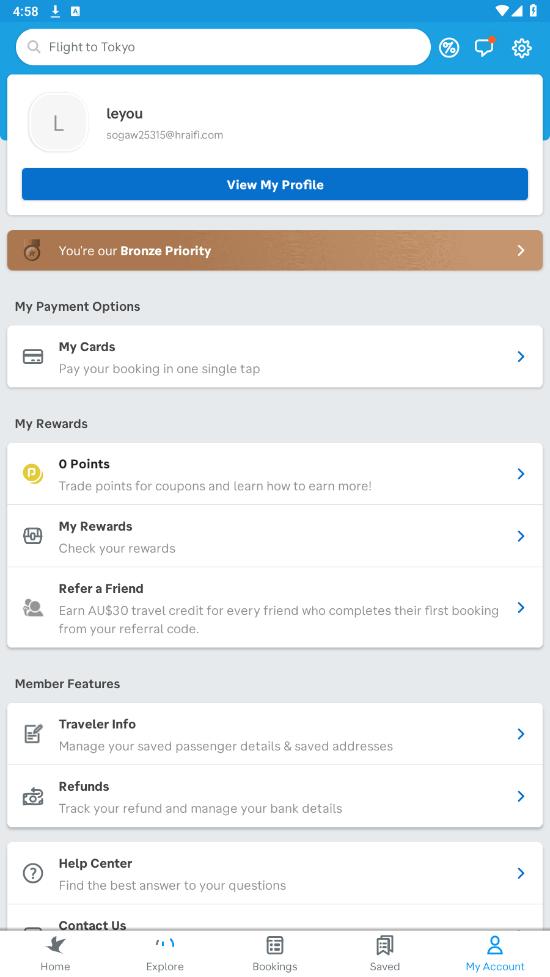
Task: Tap the yellow Points coin icon
Action: [33, 474]
